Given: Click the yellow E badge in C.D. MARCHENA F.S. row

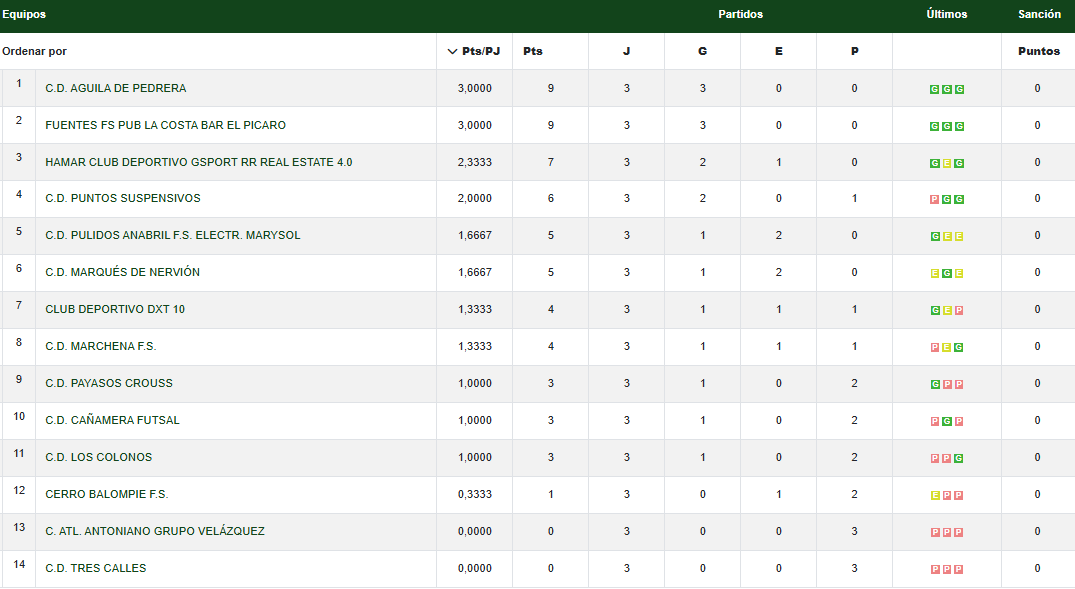Looking at the screenshot, I should 947,348.
